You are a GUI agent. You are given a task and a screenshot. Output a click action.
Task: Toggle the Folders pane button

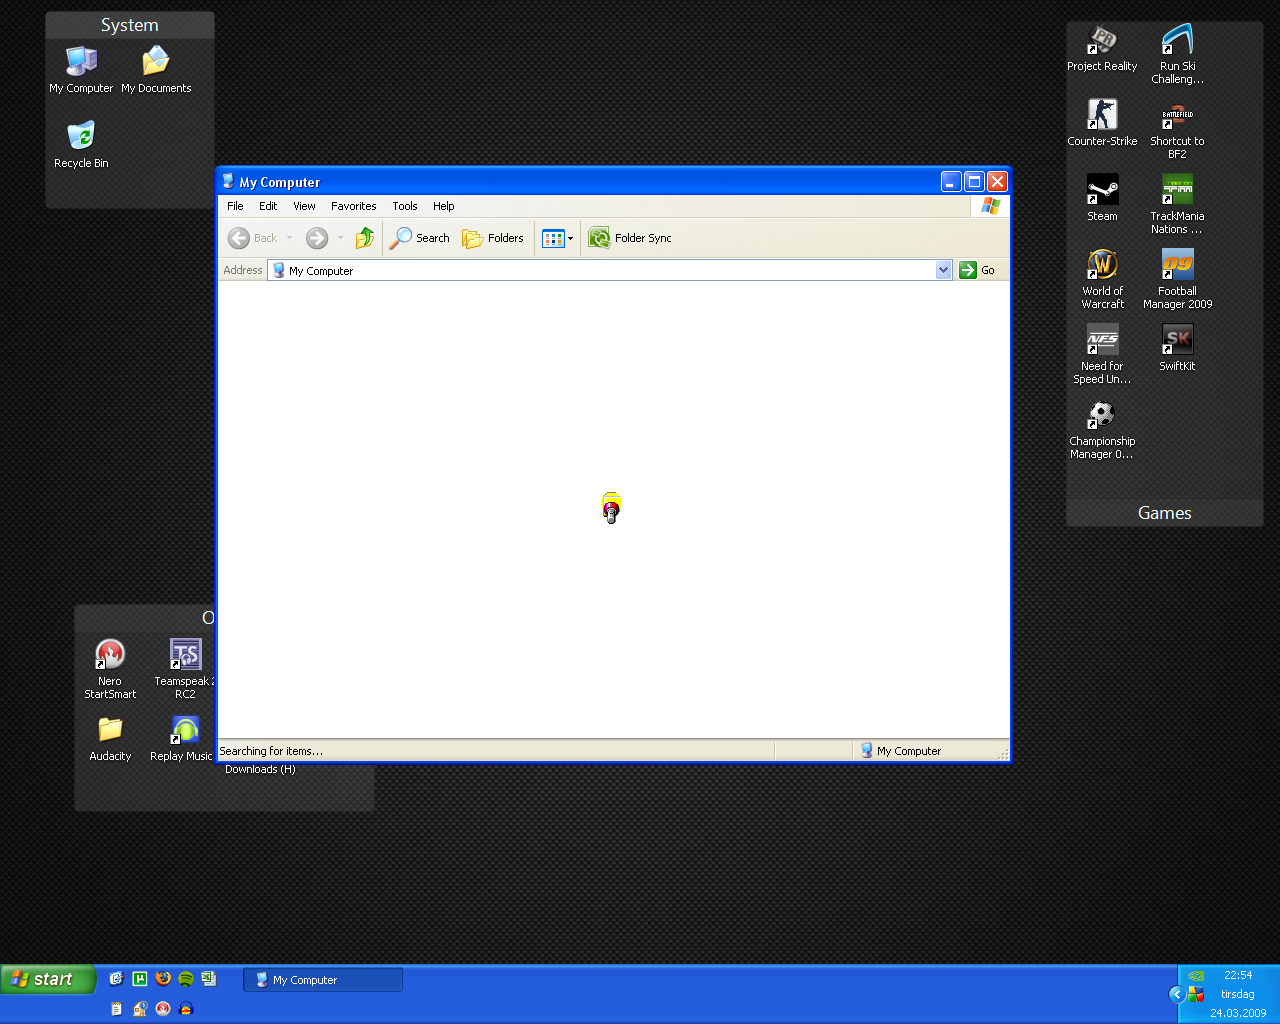tap(493, 238)
